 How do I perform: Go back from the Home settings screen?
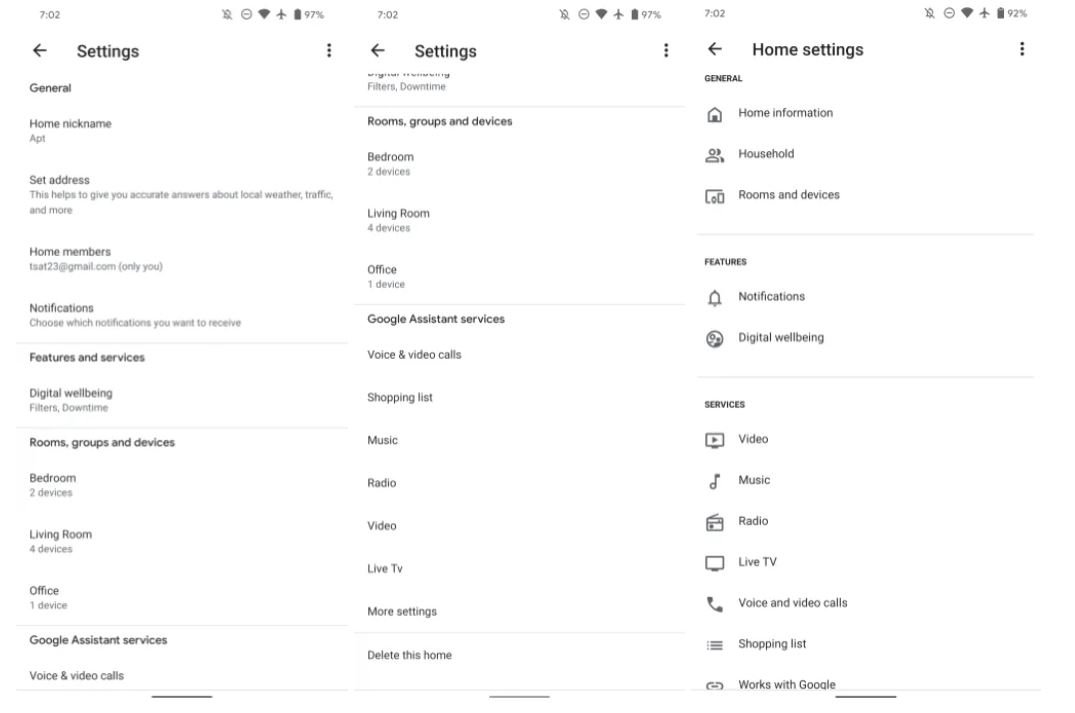pyautogui.click(x=714, y=49)
